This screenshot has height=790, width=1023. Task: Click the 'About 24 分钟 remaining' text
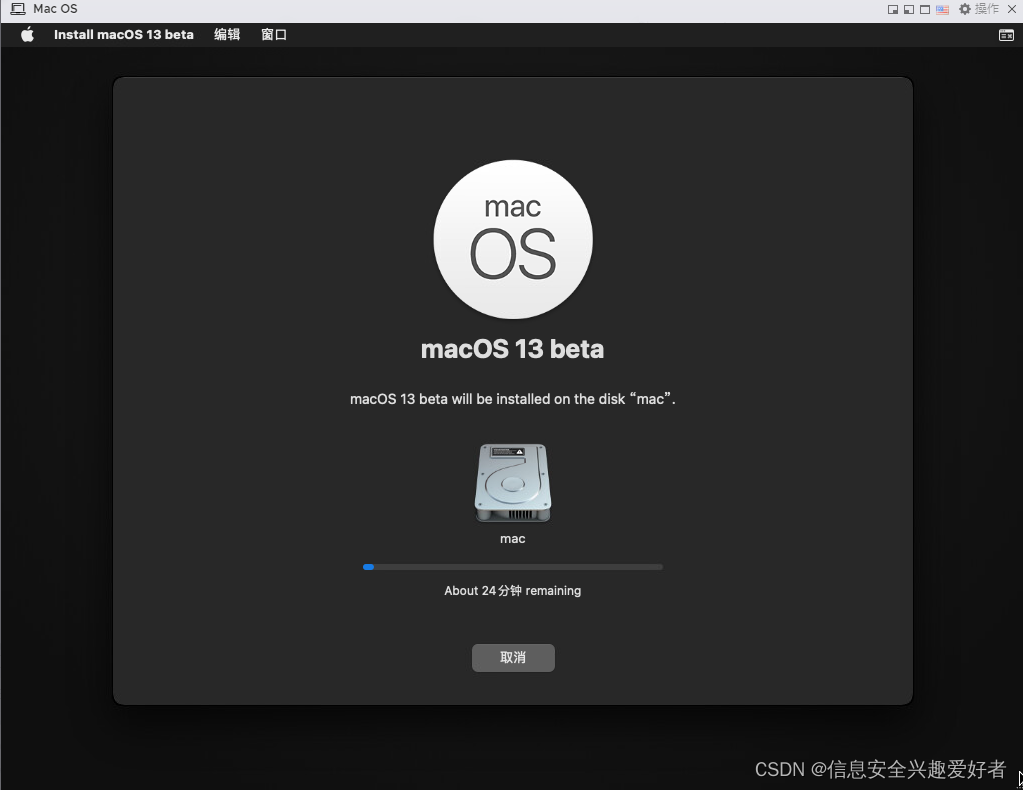[x=513, y=590]
